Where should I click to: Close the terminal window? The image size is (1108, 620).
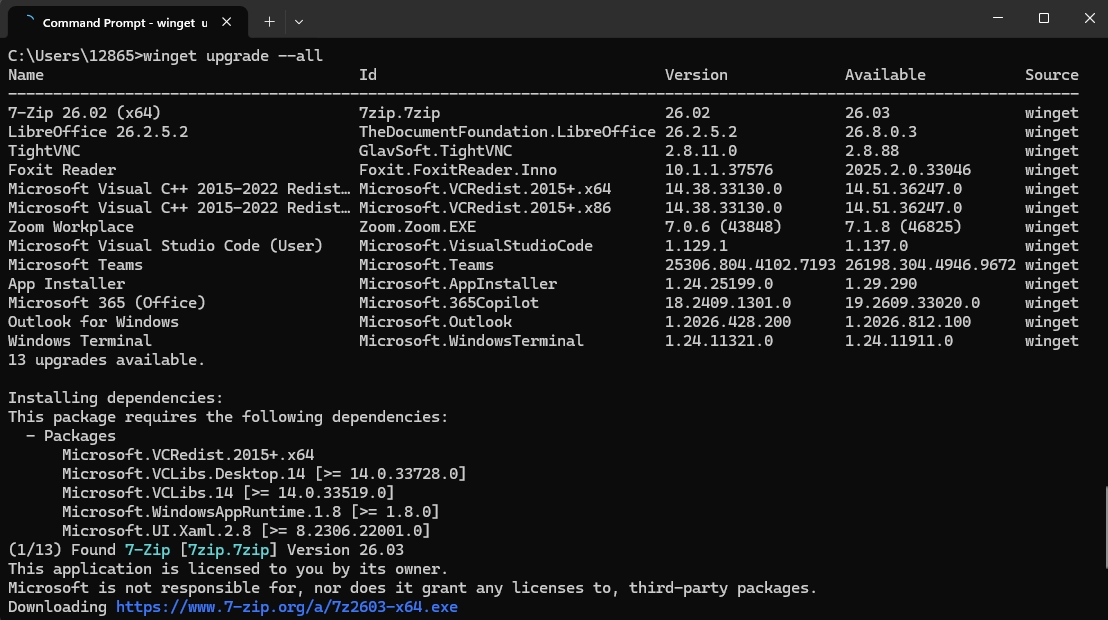coord(1090,18)
